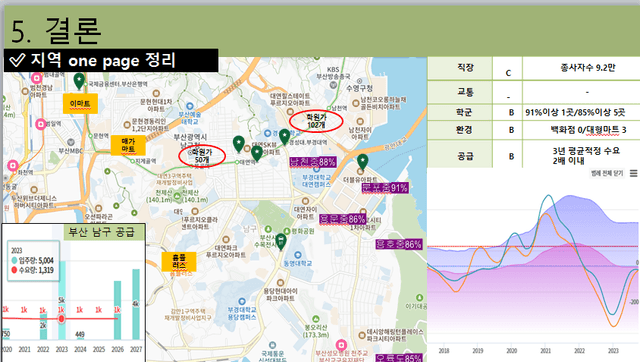Click the 천제산 green mountain icon
Screen dimensions: 640x362
(x=177, y=196)
